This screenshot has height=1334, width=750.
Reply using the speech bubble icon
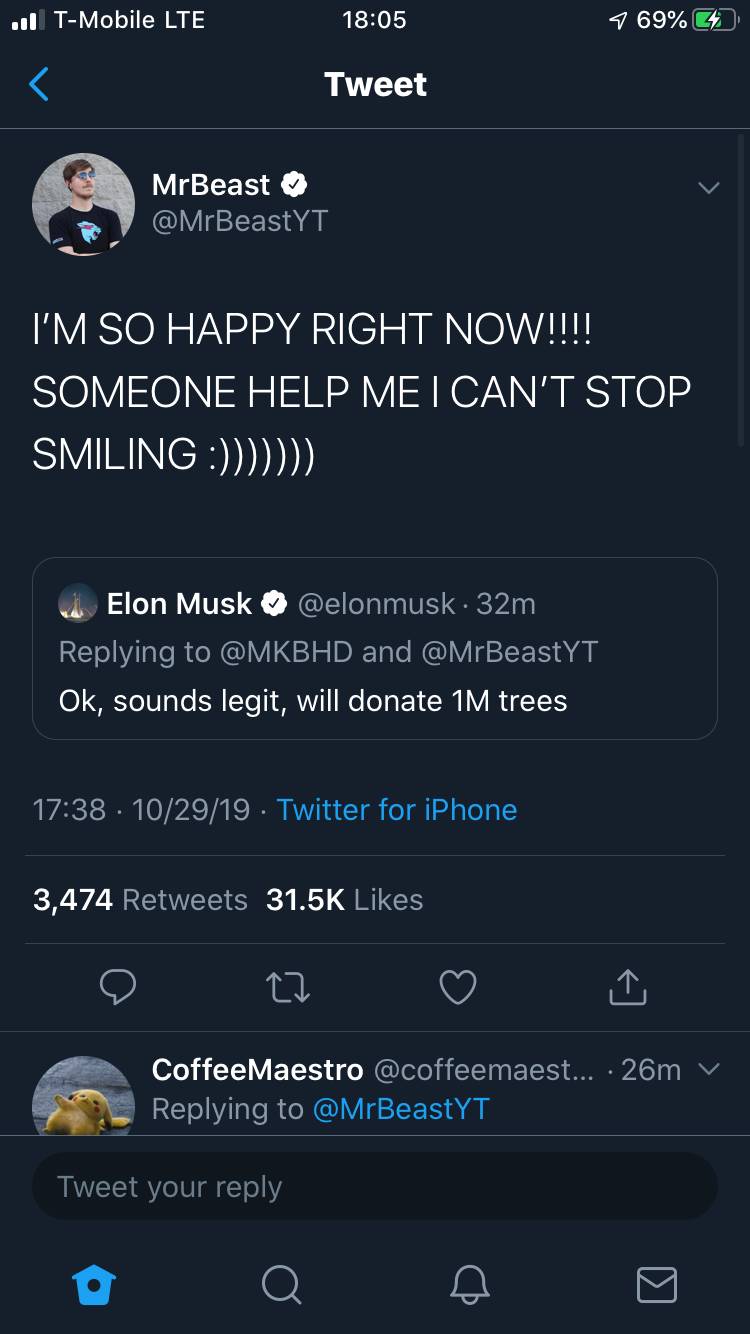[118, 987]
